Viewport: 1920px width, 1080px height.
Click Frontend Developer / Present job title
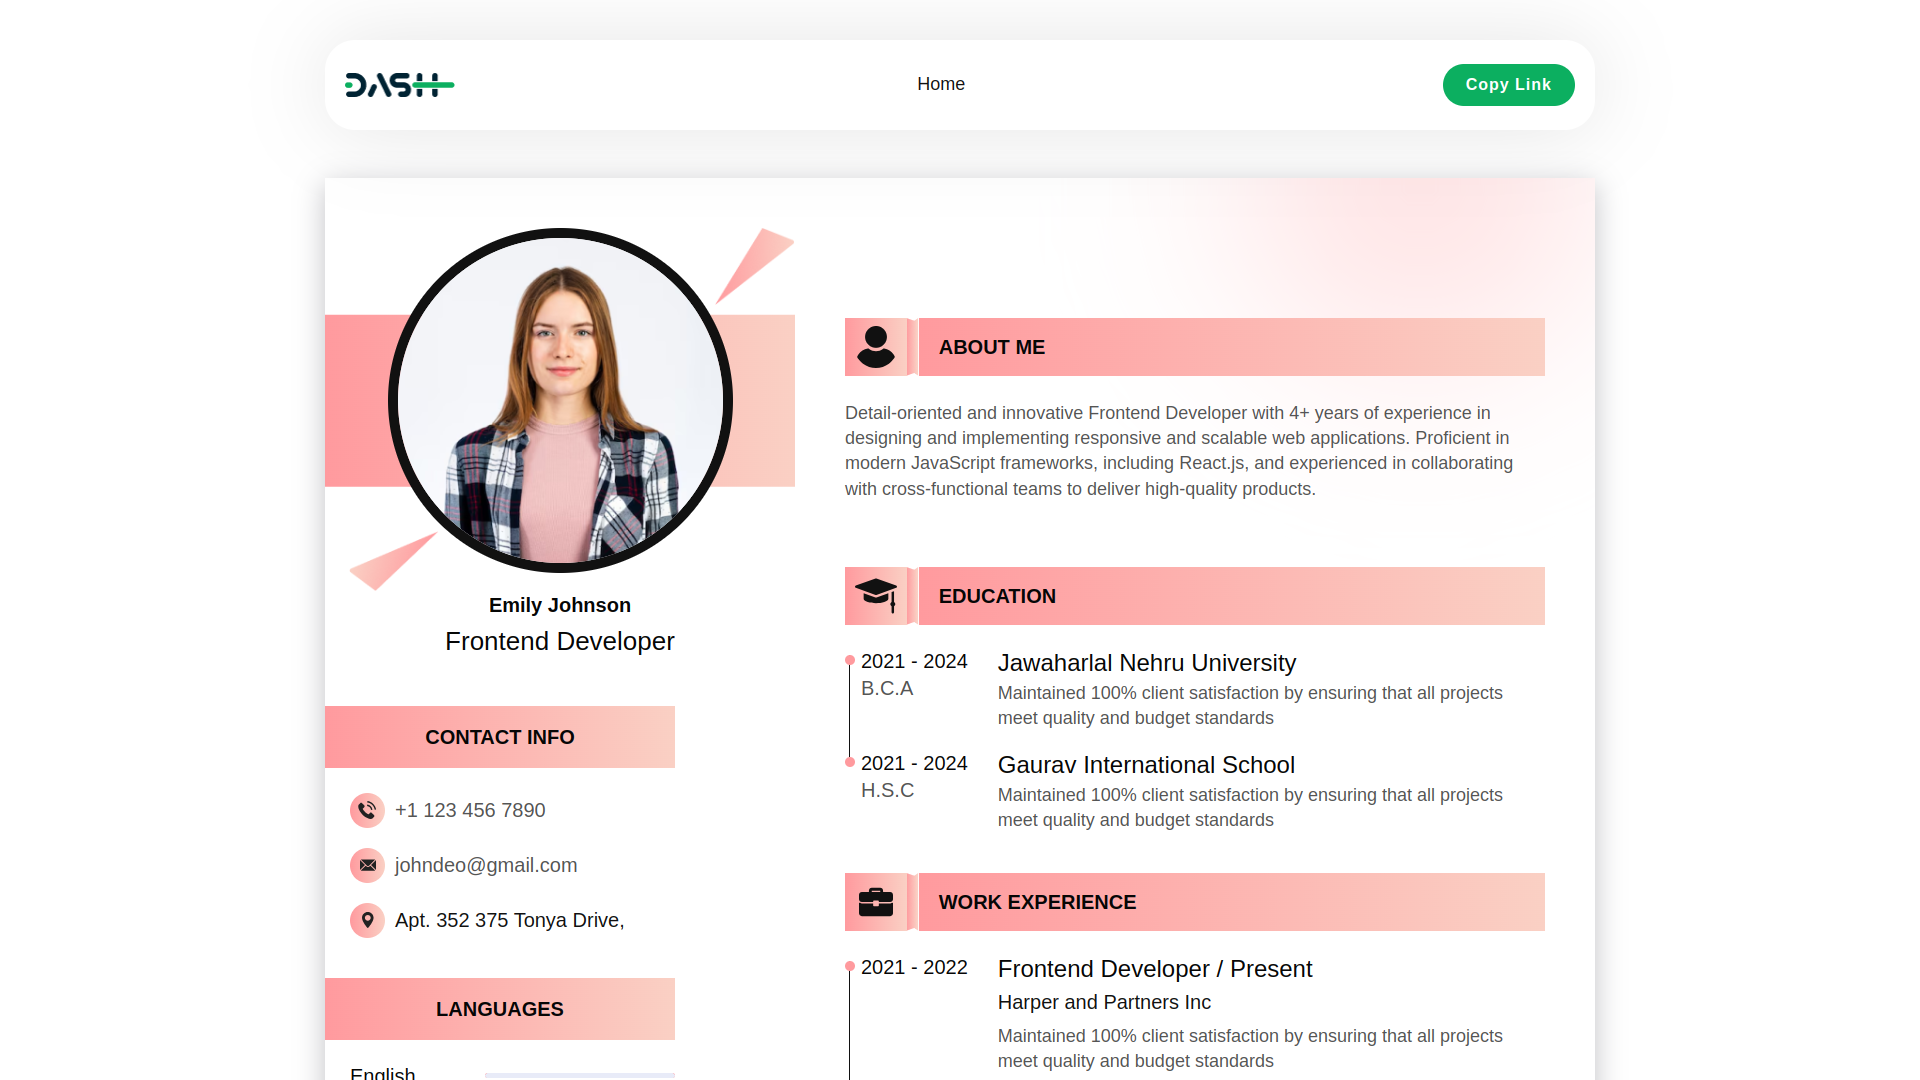1155,969
